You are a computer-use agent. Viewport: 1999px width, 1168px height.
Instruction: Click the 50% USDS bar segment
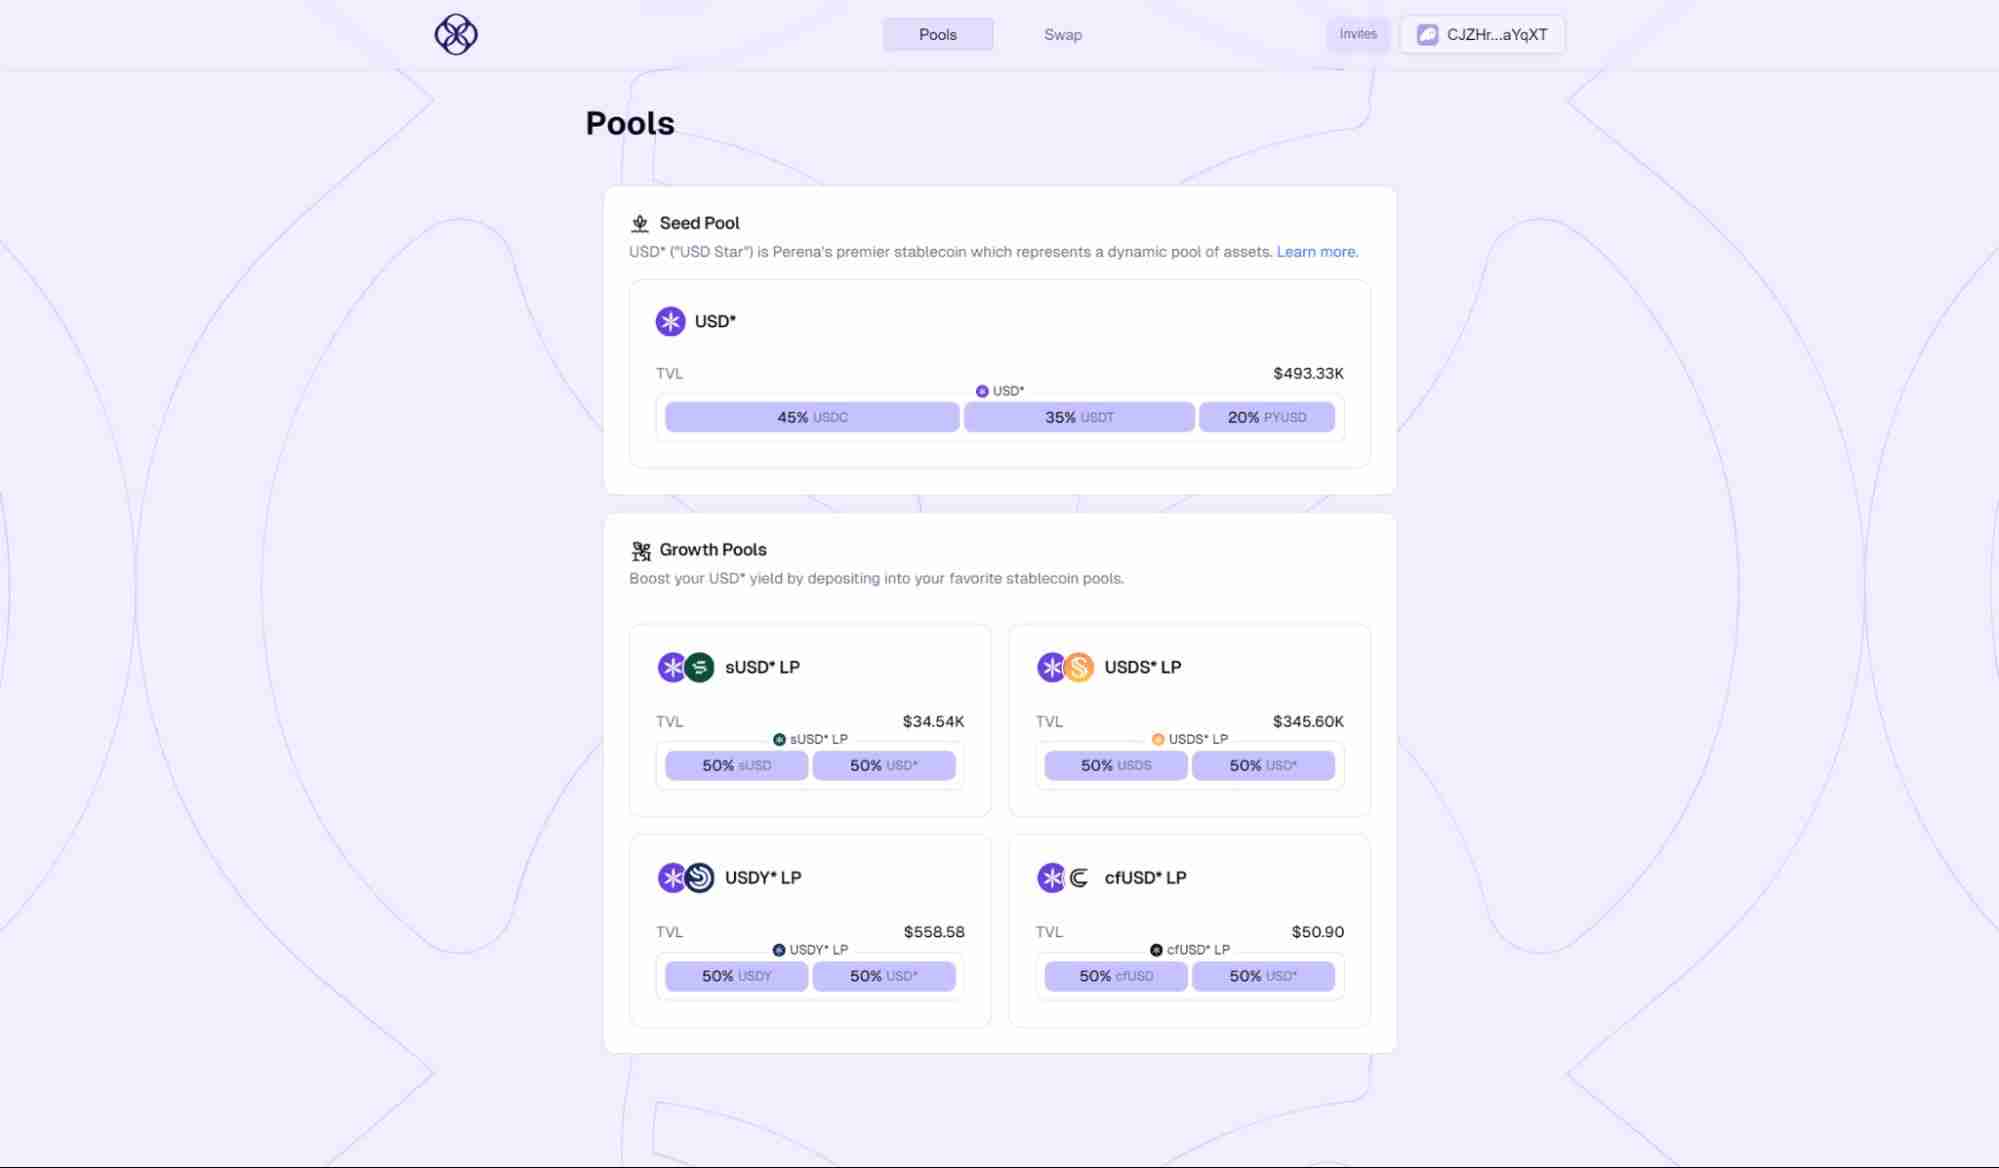(1116, 766)
